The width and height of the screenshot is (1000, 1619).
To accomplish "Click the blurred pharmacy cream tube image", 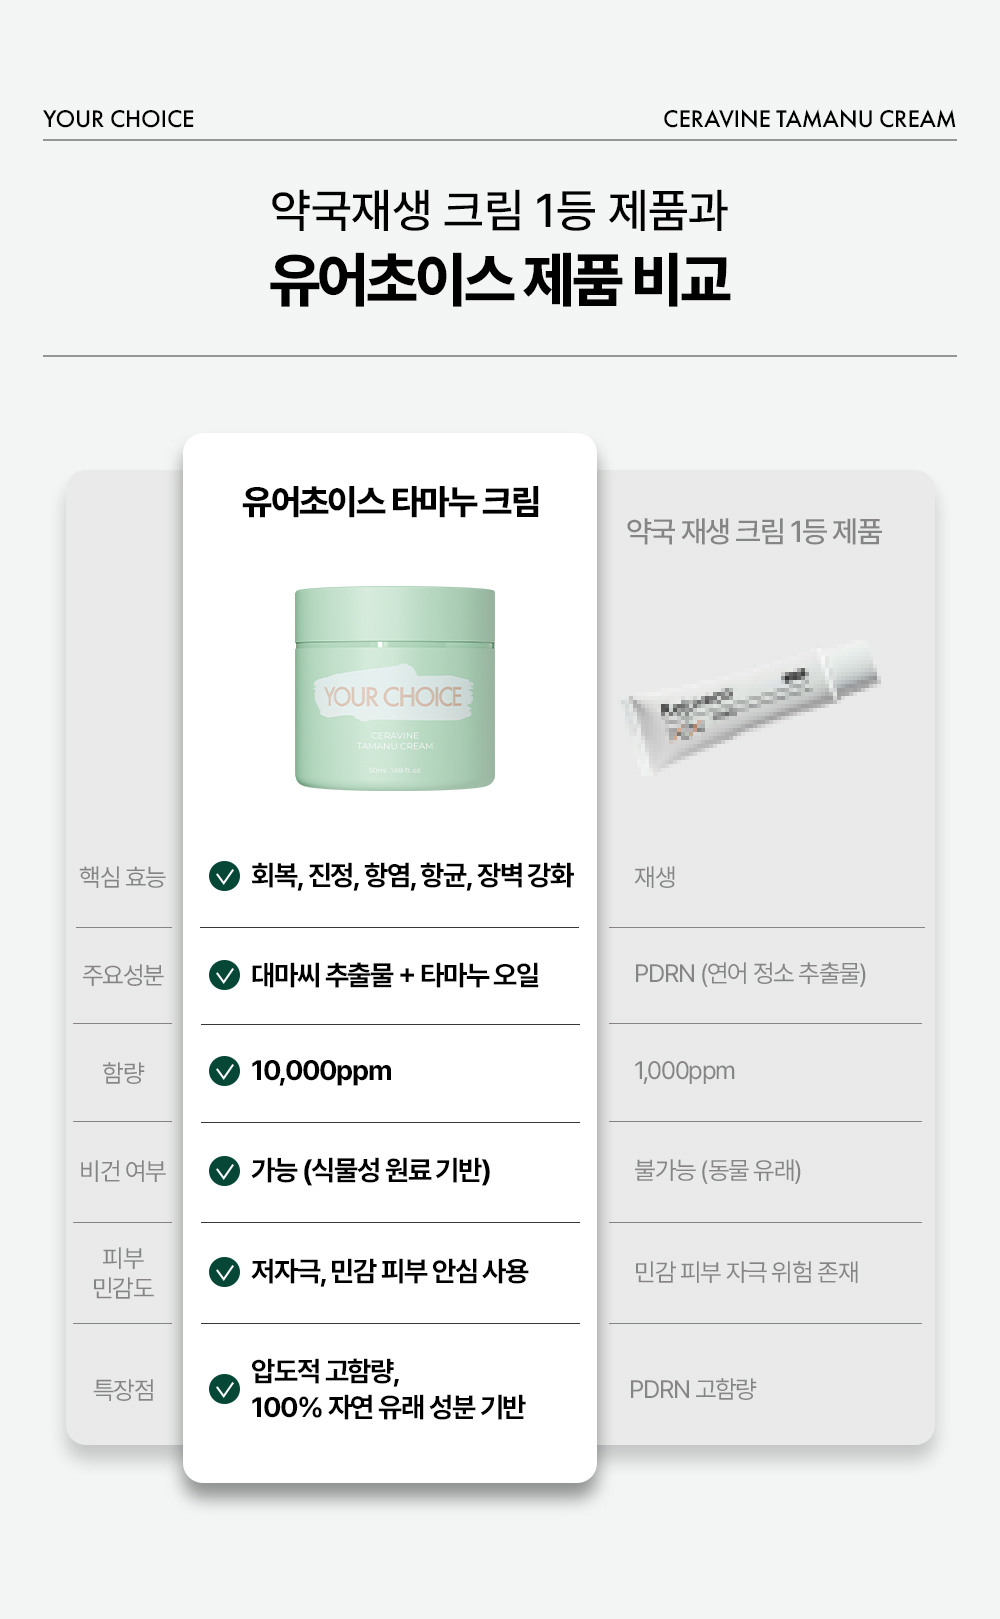I will click(750, 705).
